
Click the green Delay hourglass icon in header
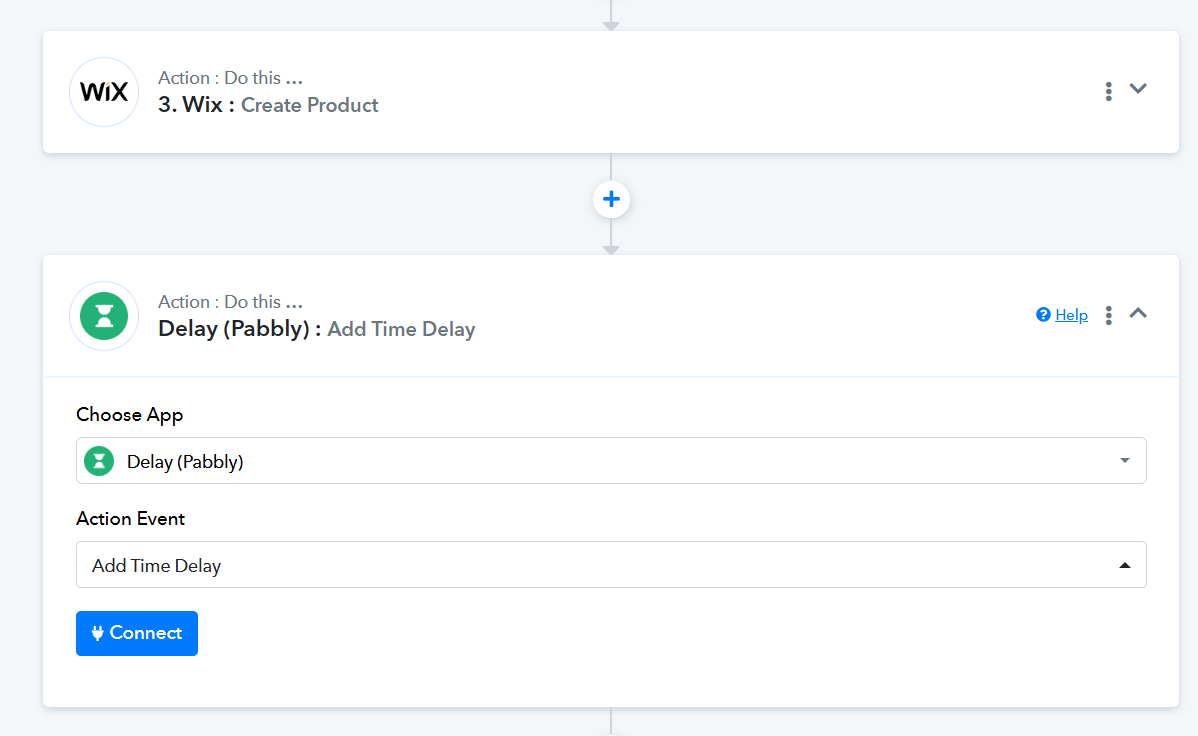pos(104,316)
